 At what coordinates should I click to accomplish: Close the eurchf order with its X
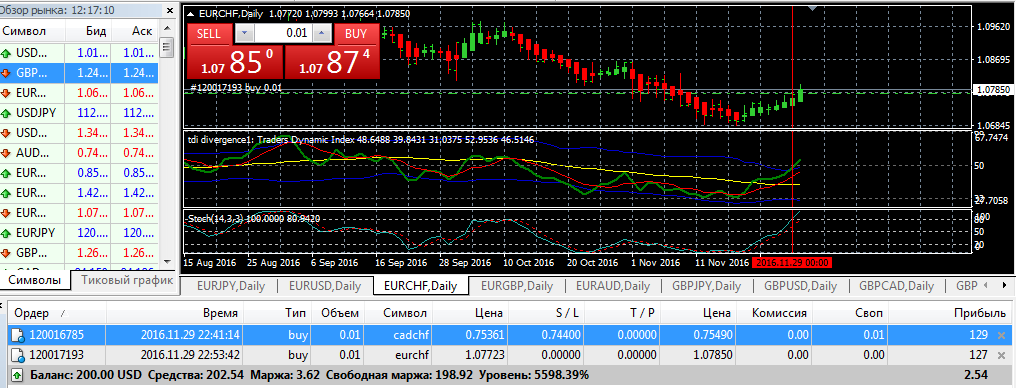pos(1002,355)
